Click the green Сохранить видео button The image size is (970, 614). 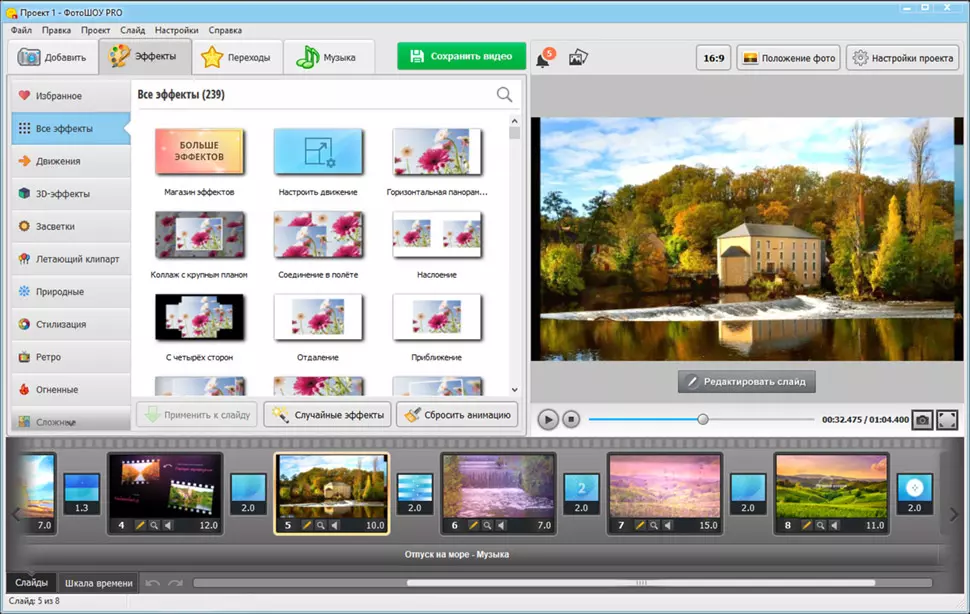[461, 56]
